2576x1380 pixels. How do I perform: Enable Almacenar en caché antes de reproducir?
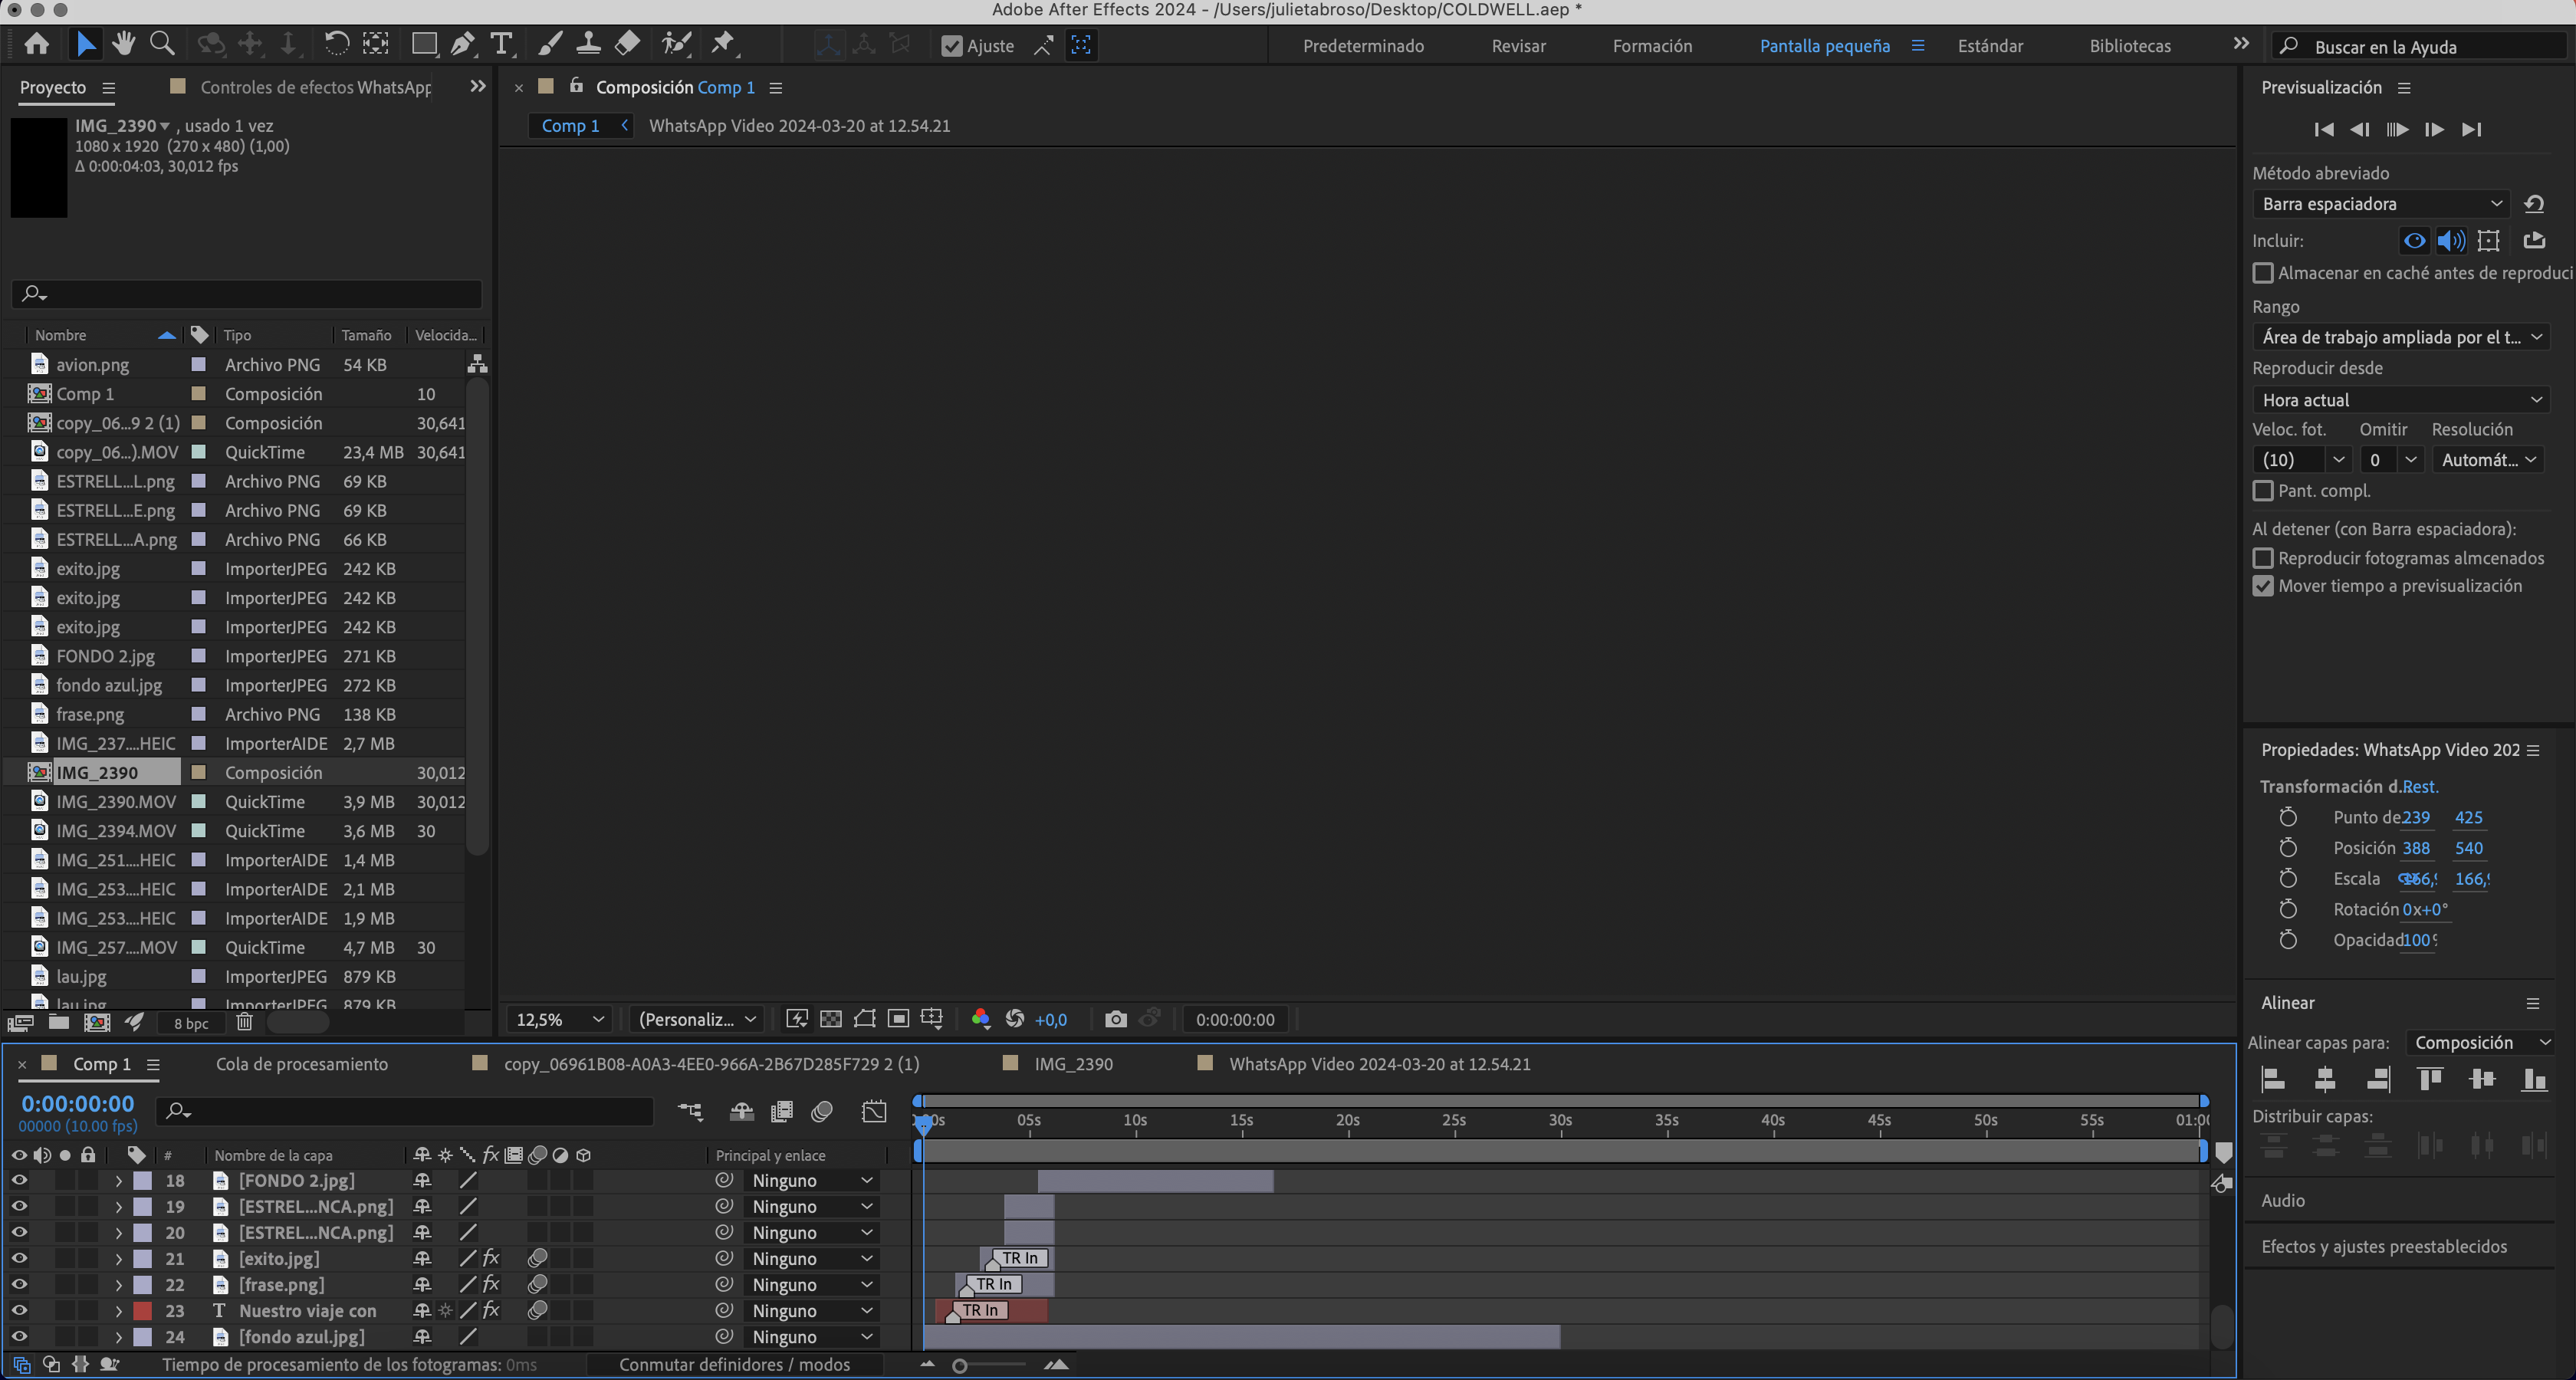(x=2263, y=273)
